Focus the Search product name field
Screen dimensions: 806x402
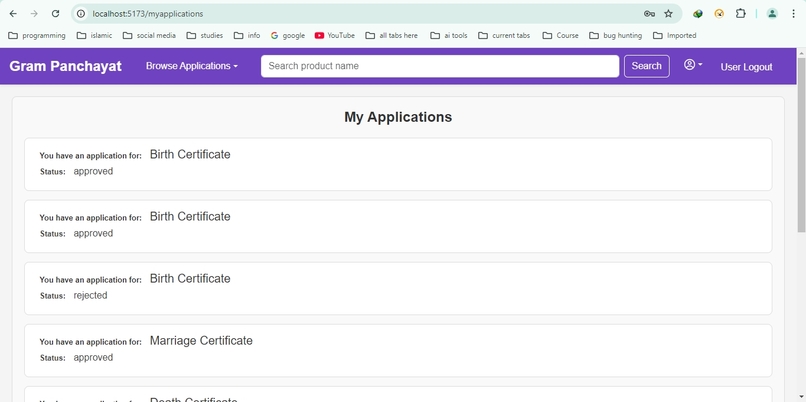pos(440,66)
